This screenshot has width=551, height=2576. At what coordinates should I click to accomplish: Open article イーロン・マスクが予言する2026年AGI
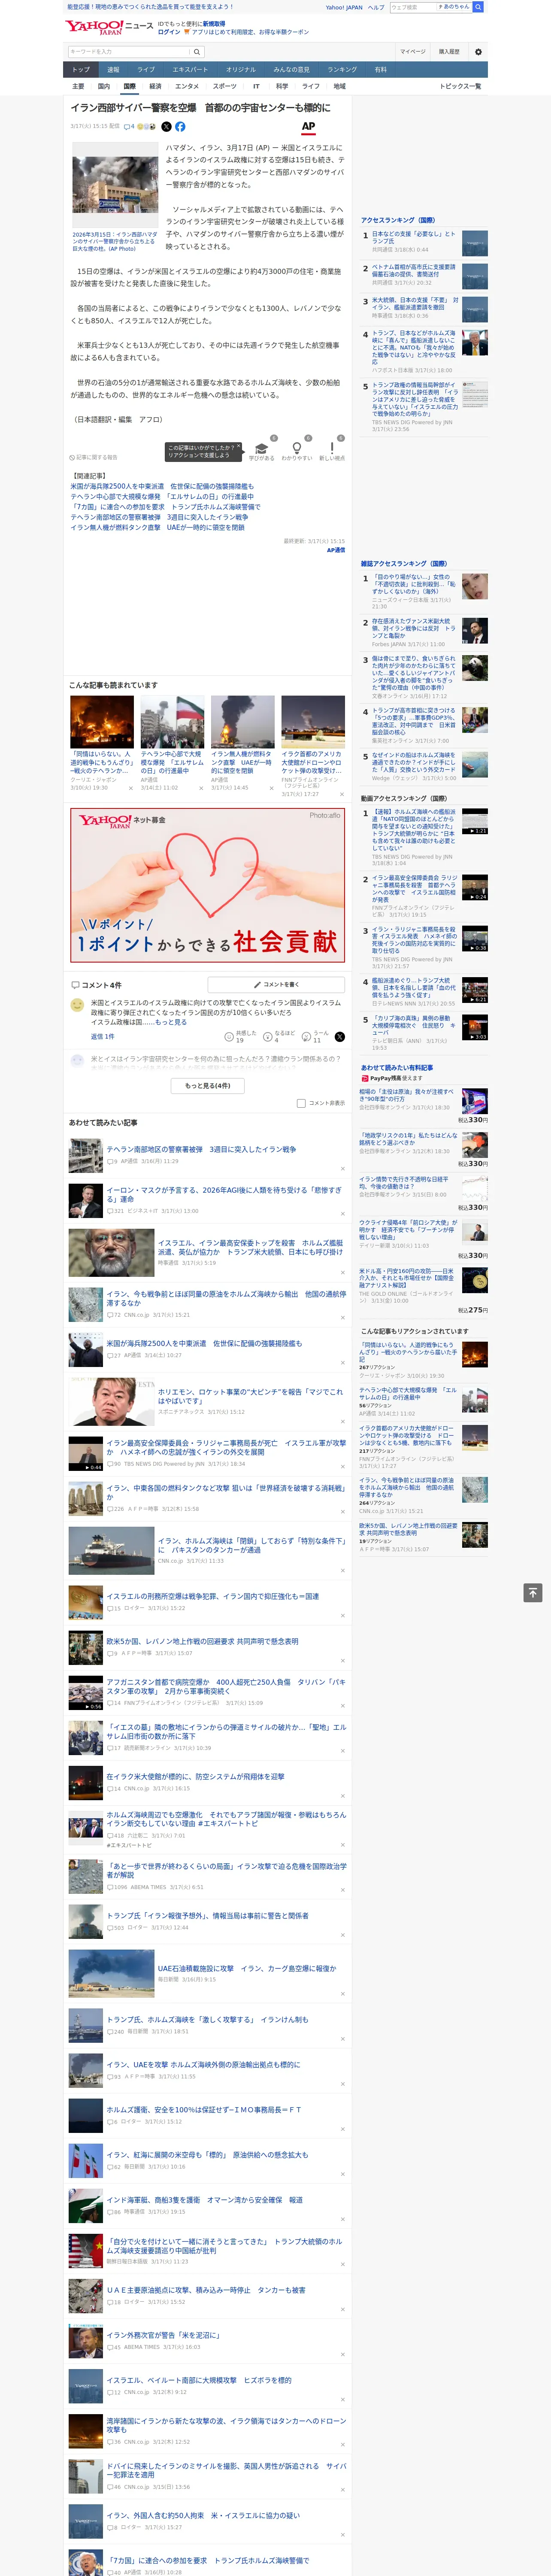point(224,1194)
